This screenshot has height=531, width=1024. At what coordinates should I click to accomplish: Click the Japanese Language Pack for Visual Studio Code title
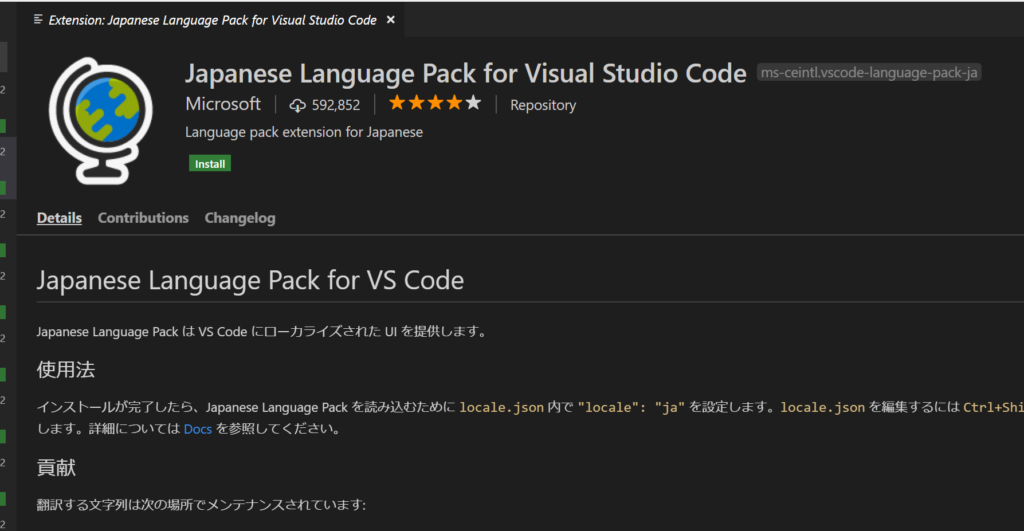466,74
